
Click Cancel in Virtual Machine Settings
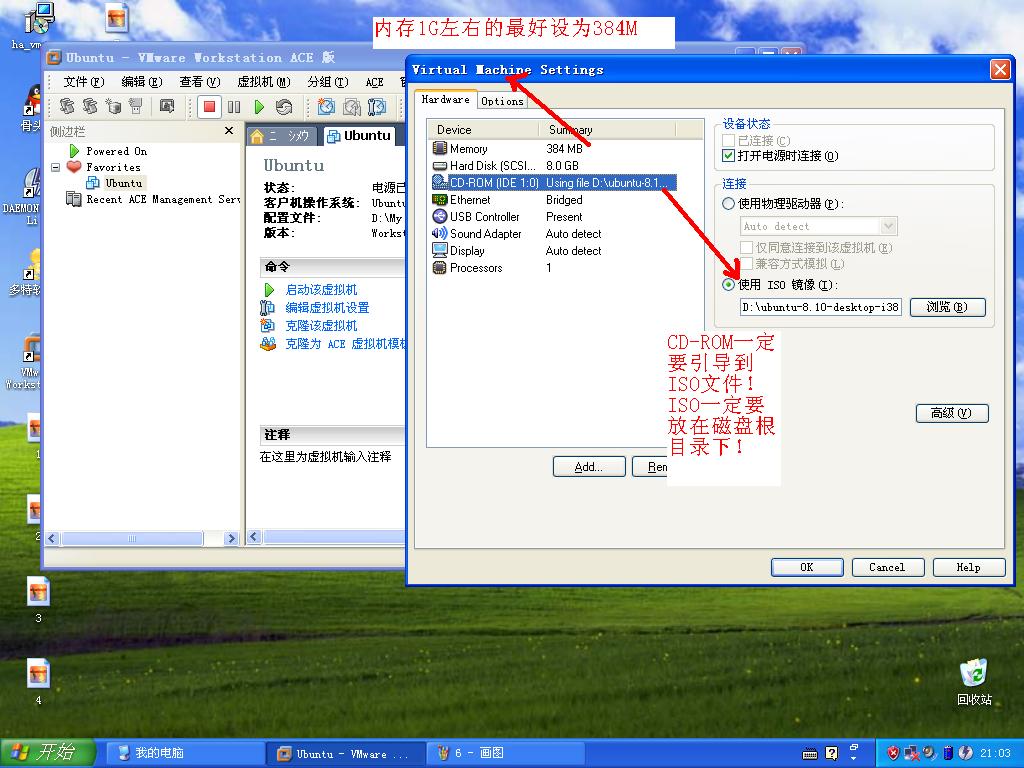click(x=888, y=567)
